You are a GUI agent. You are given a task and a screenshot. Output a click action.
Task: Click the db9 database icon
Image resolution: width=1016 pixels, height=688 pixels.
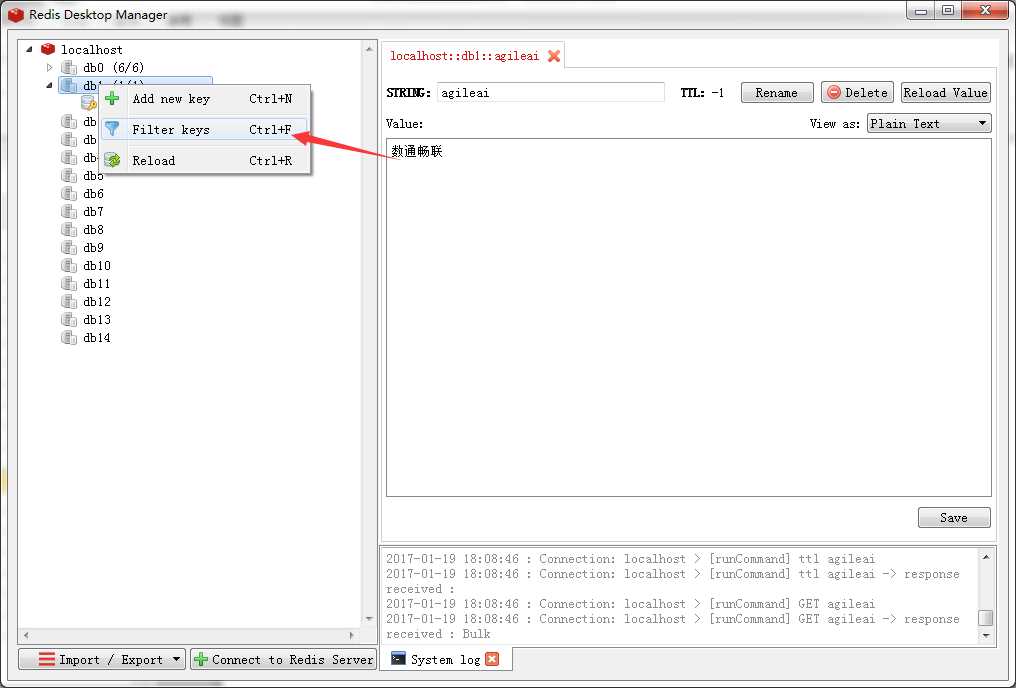[69, 247]
